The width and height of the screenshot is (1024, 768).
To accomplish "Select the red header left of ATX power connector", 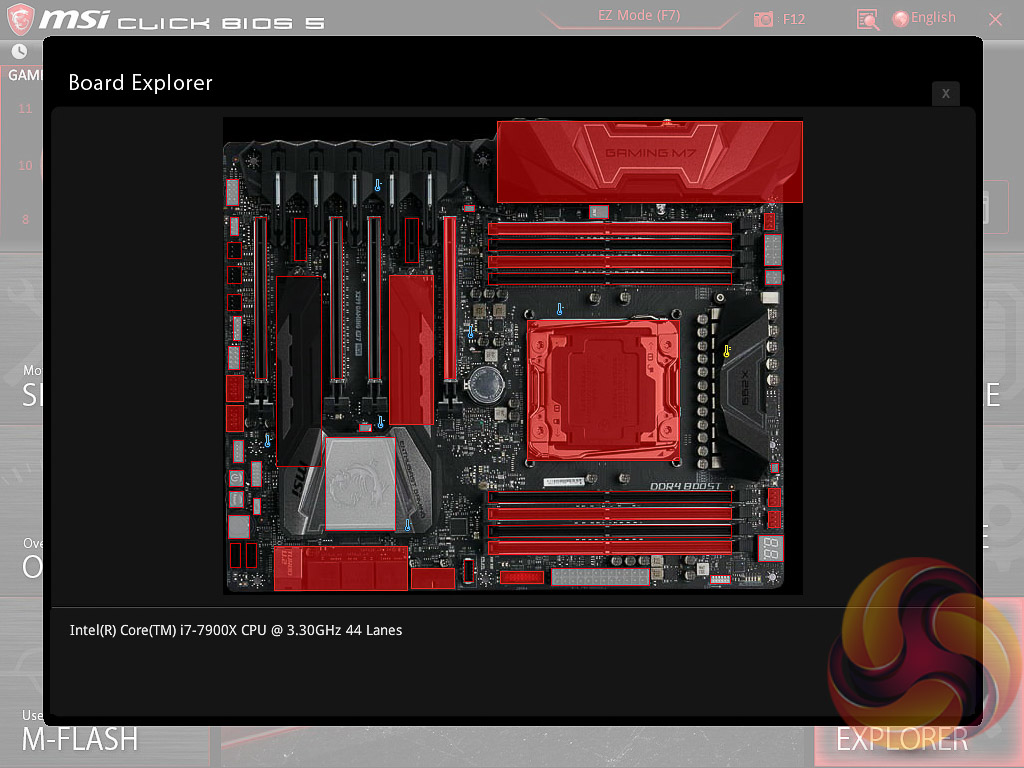I will click(x=522, y=577).
